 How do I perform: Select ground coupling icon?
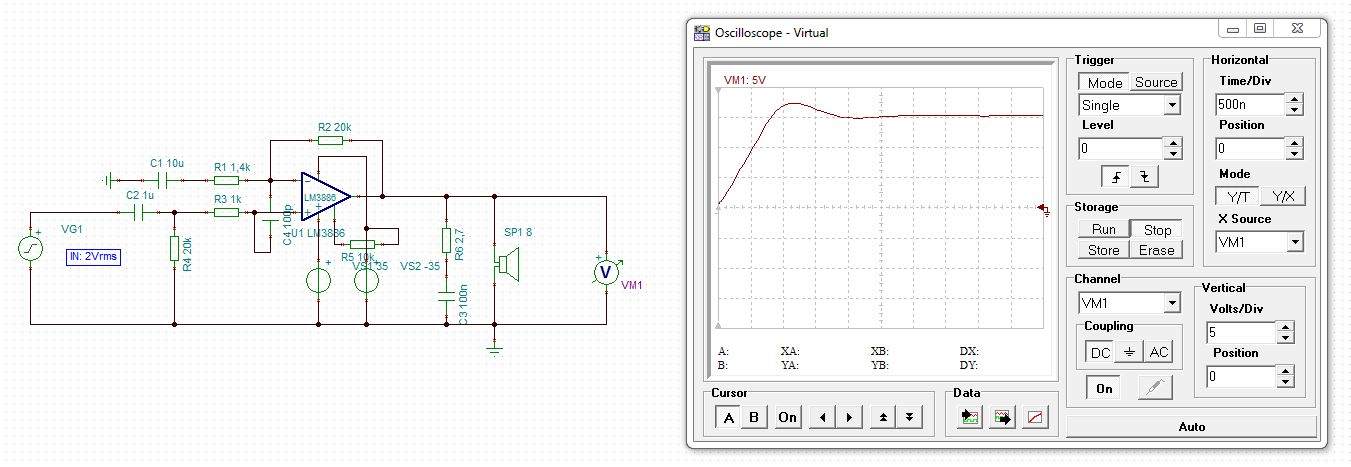[1129, 352]
